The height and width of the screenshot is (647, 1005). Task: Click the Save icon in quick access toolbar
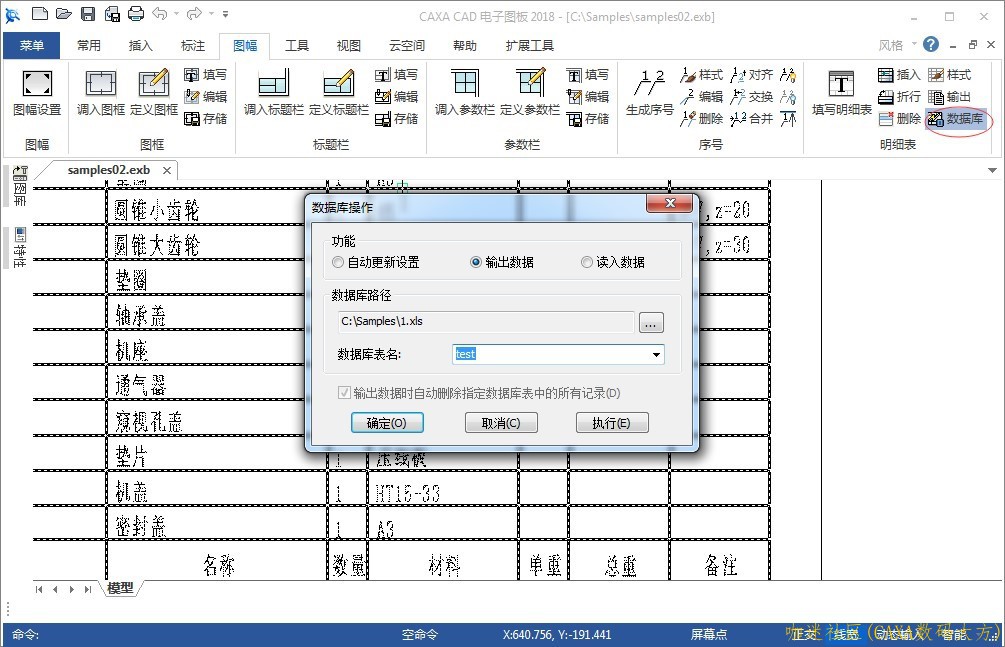coord(88,13)
